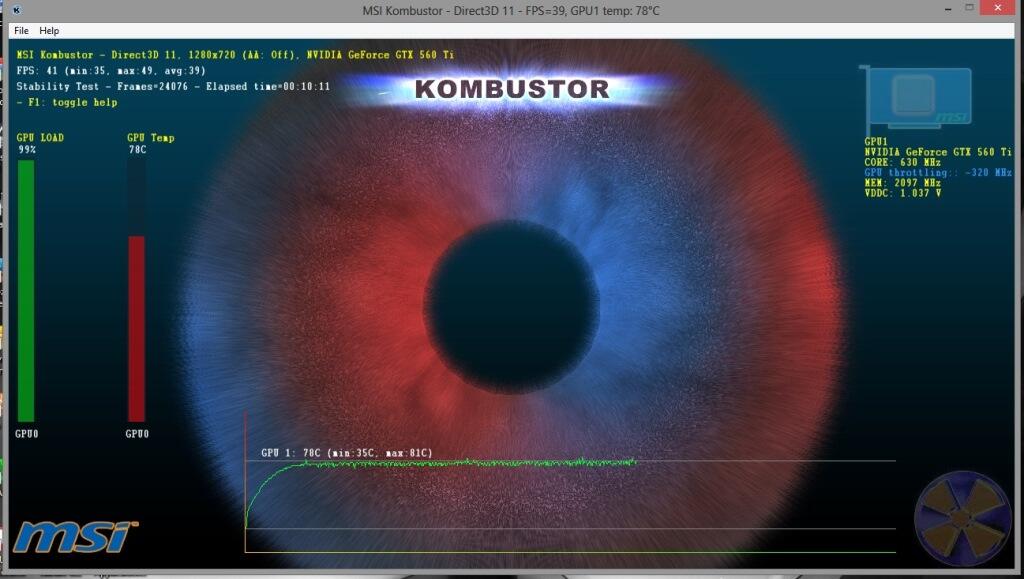The image size is (1024, 579).
Task: Click the 'GPU Temp' label
Action: (x=151, y=138)
